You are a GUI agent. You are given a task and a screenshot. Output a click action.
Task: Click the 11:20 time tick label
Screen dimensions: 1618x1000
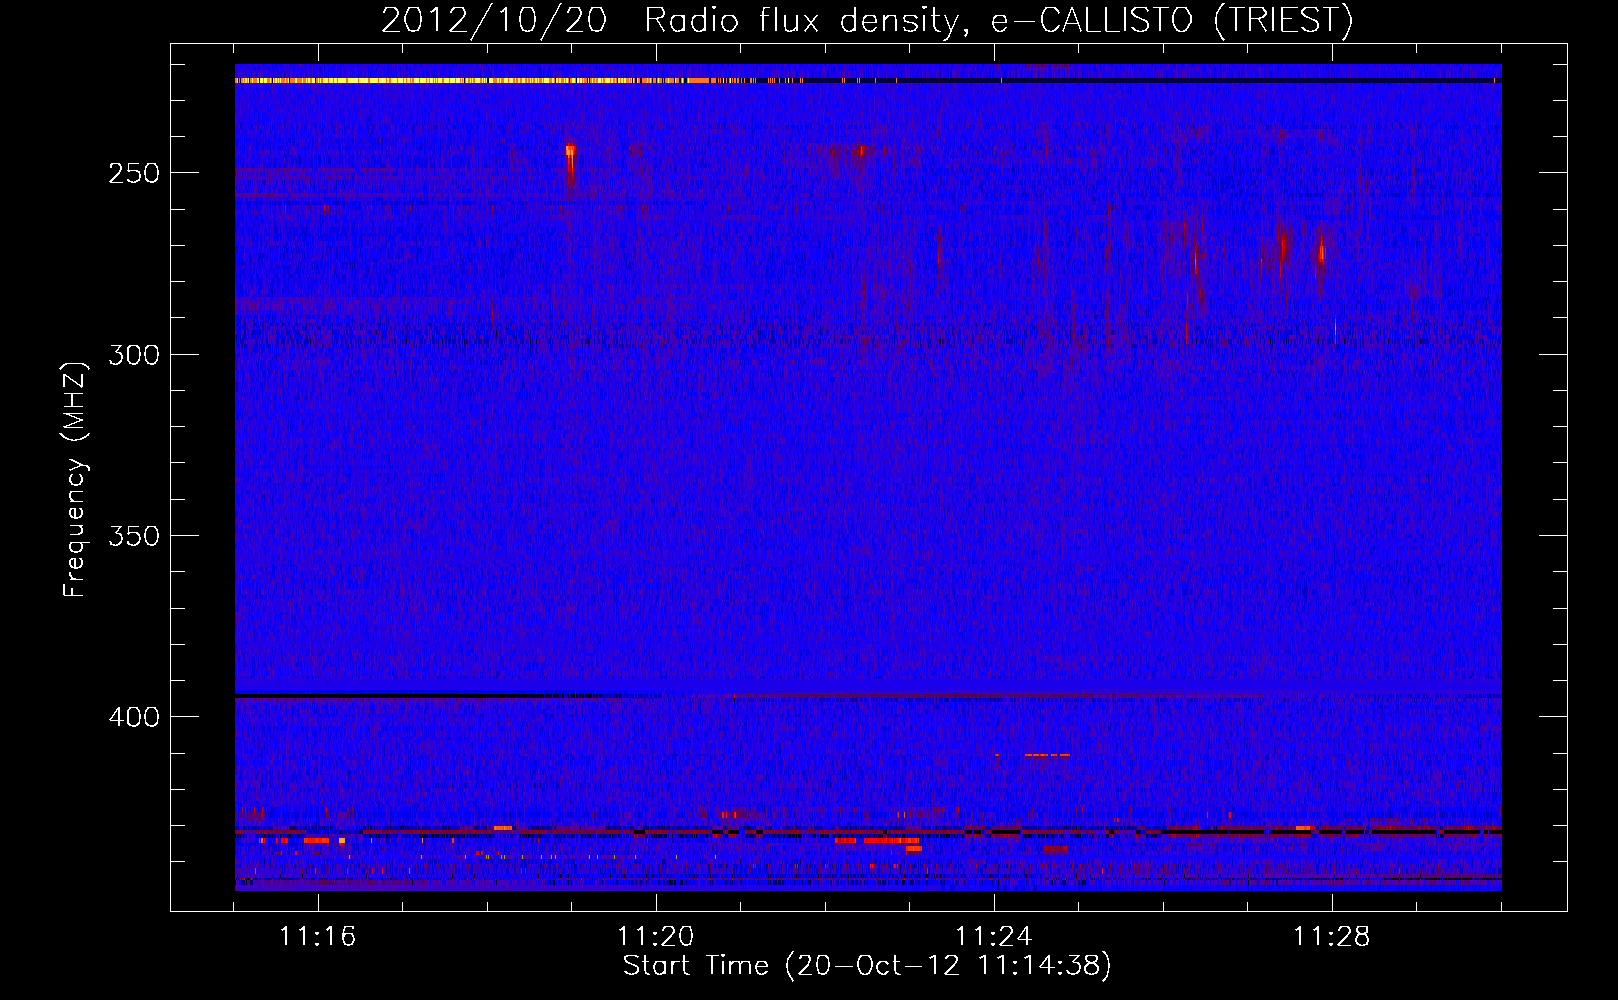[655, 937]
